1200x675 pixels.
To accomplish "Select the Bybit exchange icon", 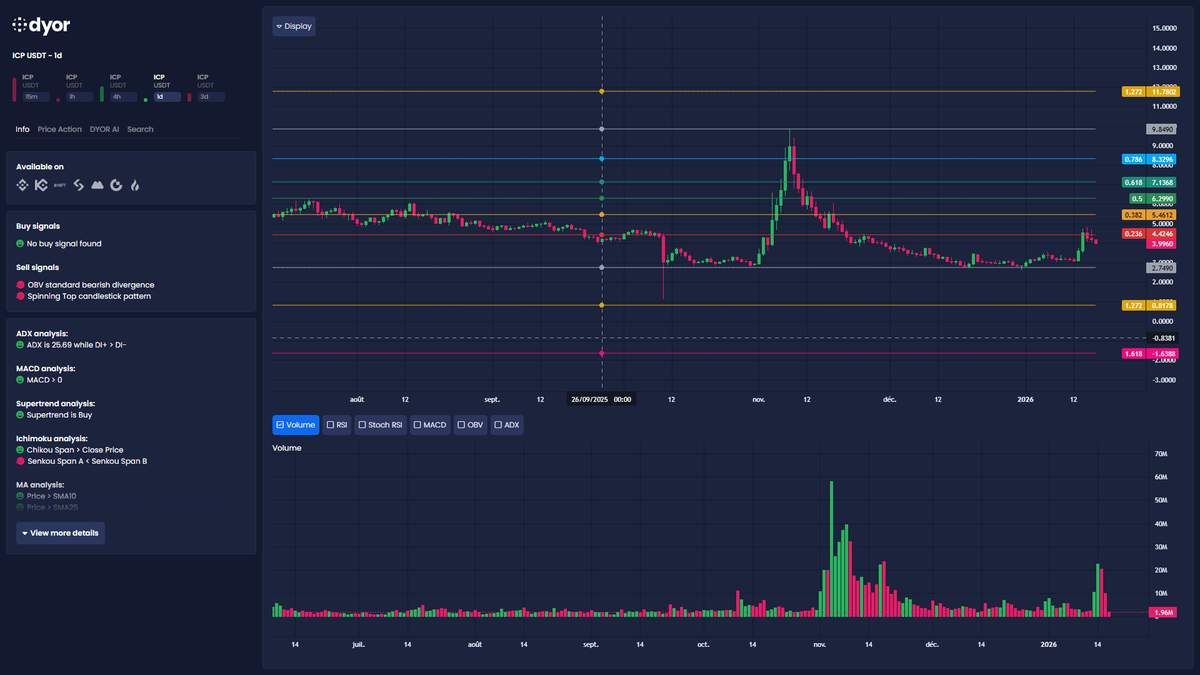I will click(59, 185).
